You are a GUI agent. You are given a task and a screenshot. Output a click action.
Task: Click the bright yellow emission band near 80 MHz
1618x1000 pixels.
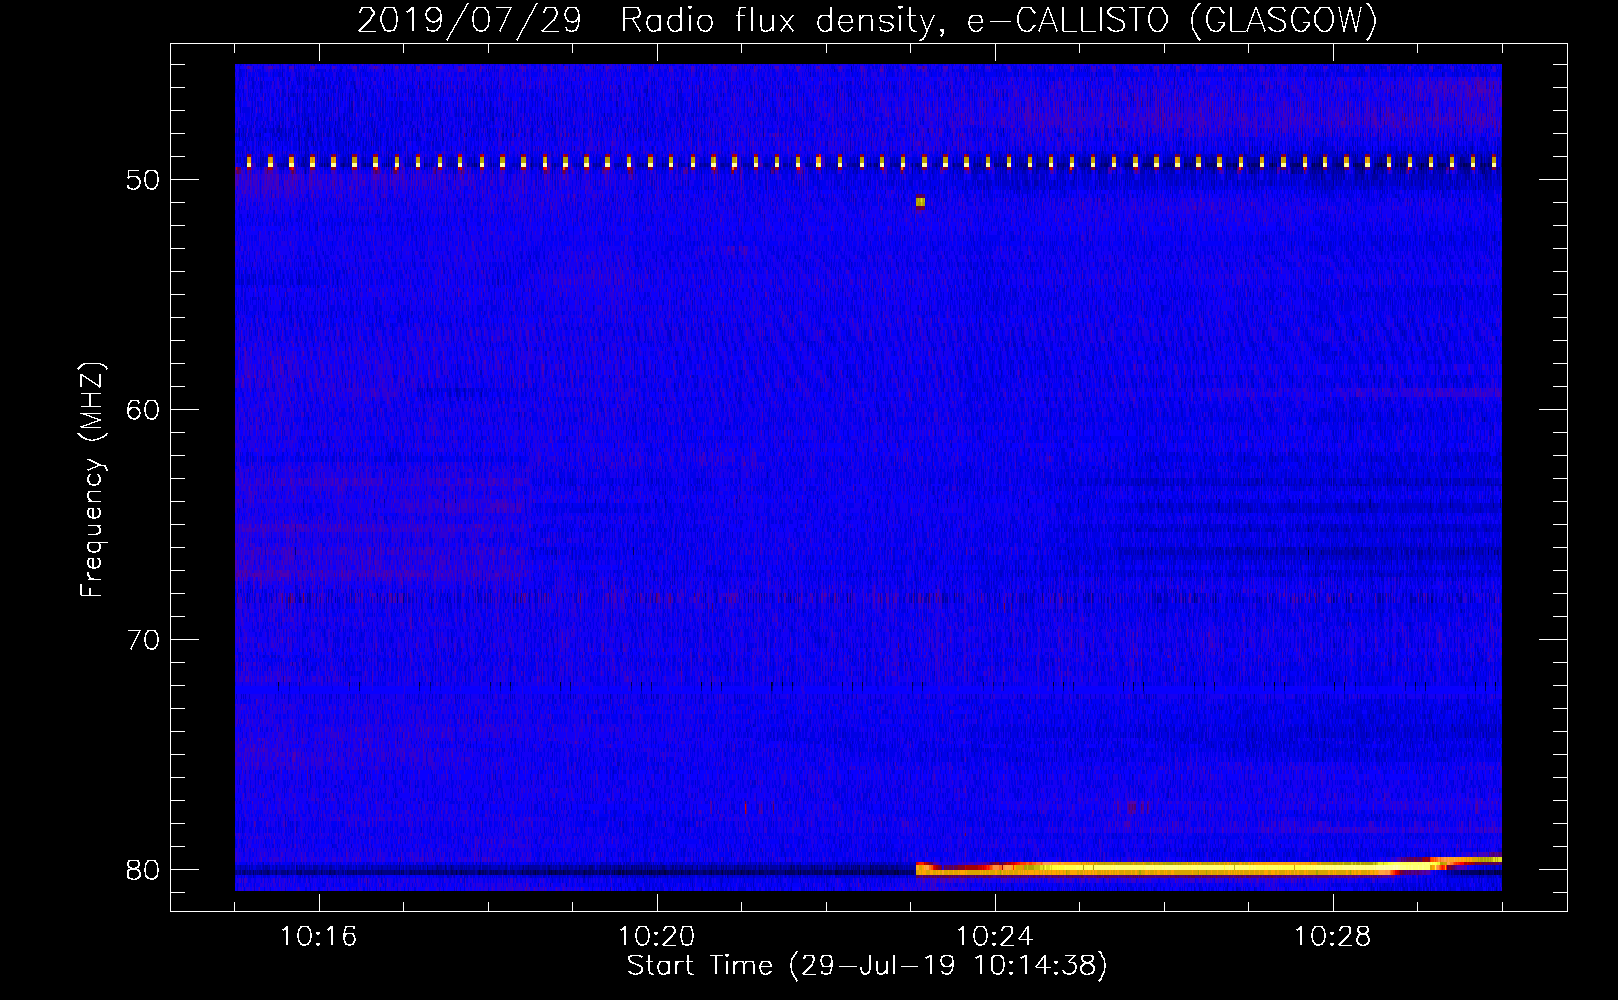point(1208,867)
